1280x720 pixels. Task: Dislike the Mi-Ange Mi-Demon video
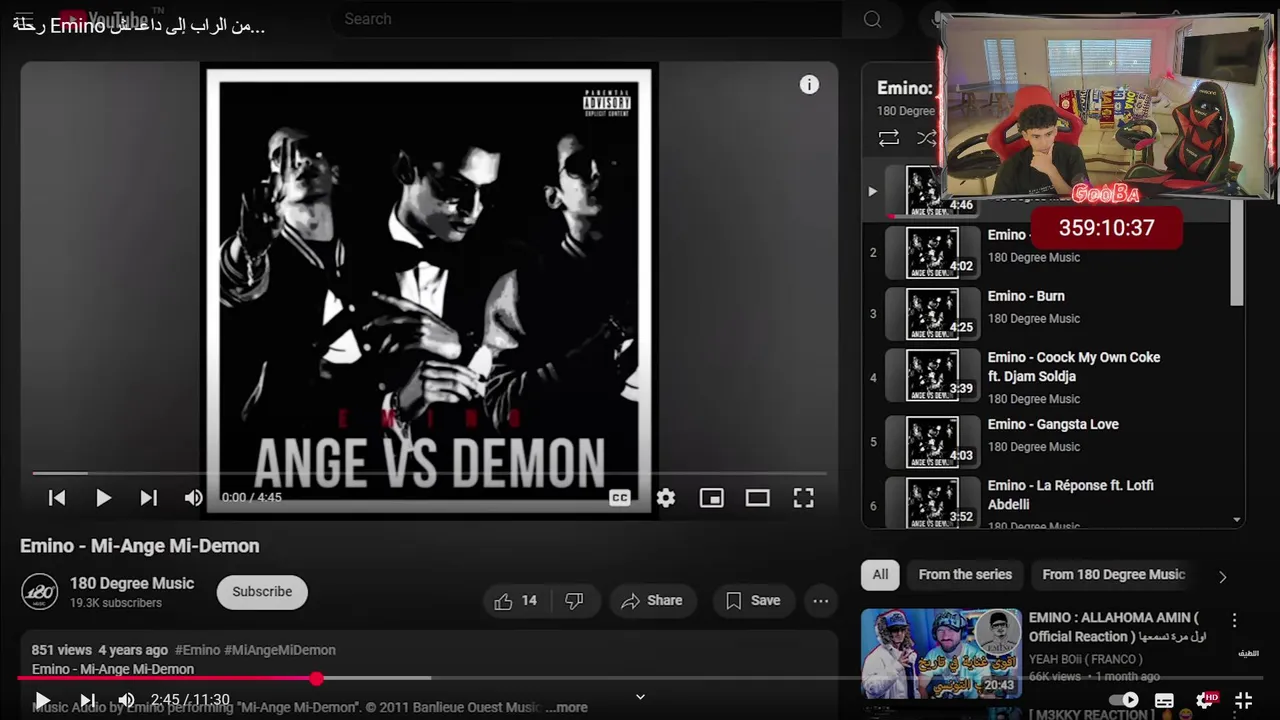(574, 601)
